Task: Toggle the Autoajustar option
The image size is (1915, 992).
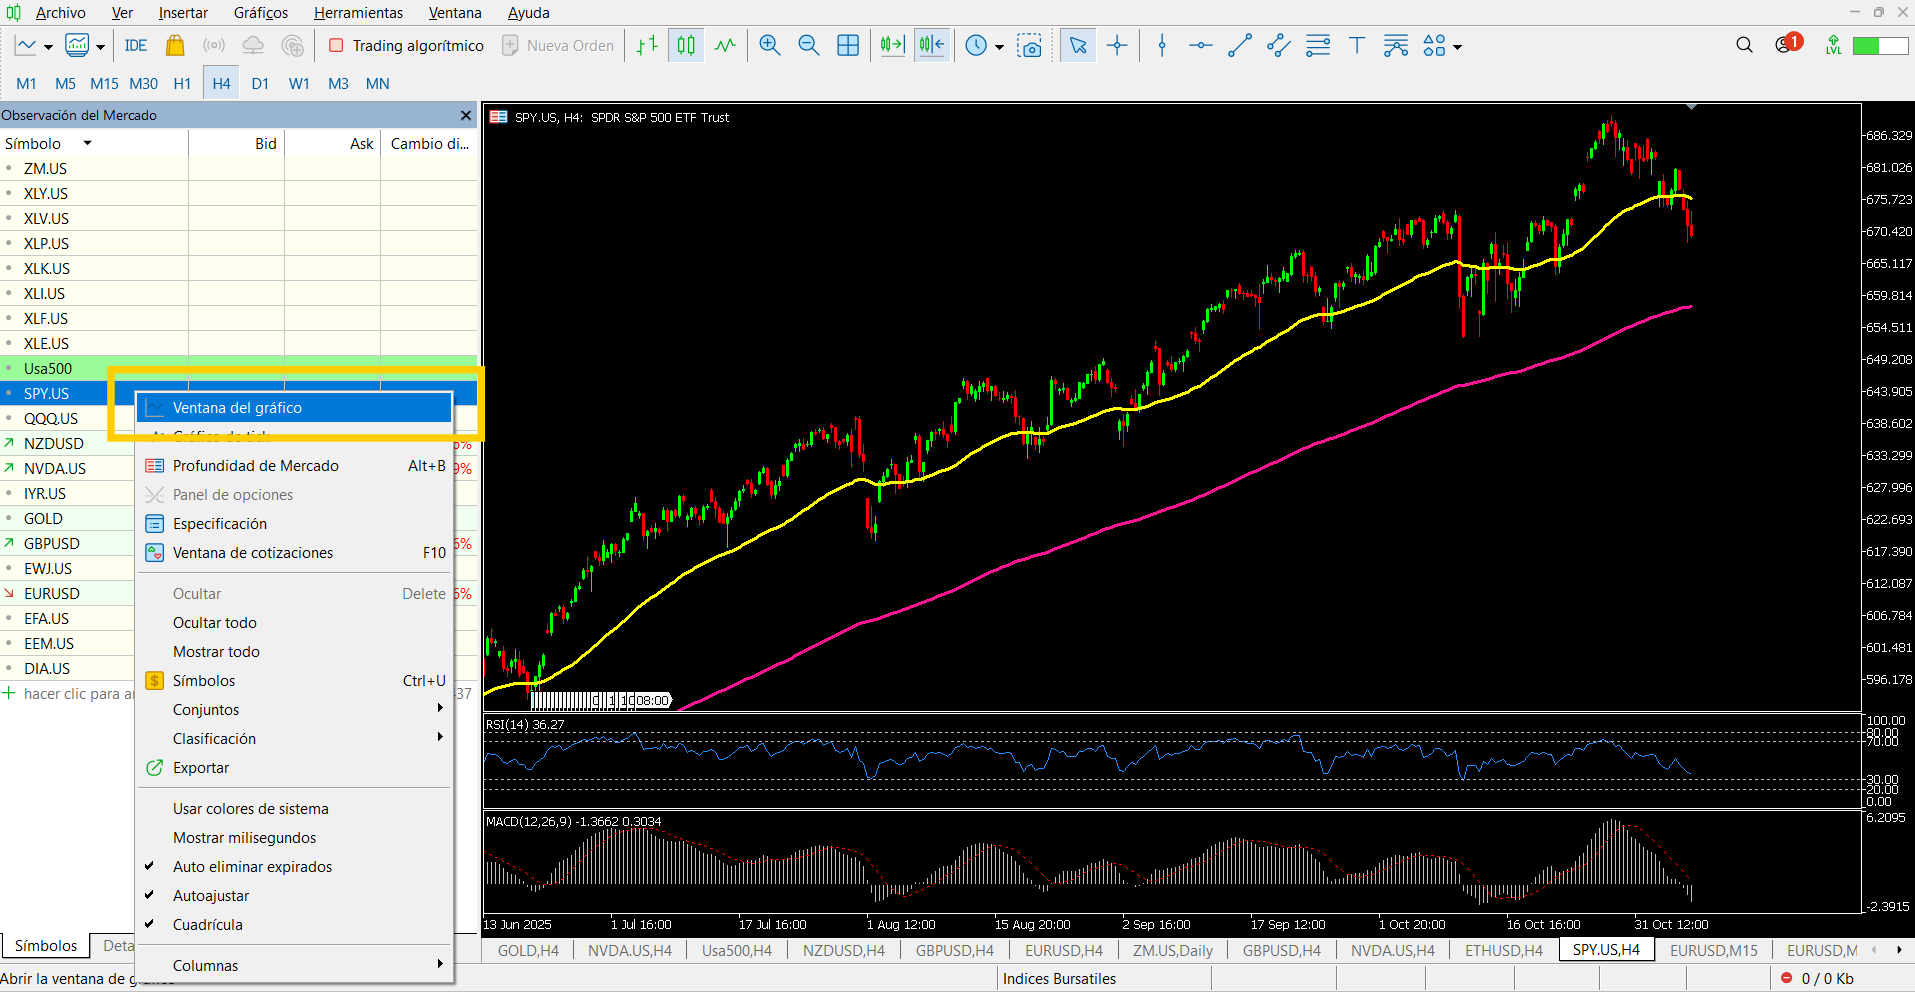Action: pyautogui.click(x=211, y=896)
